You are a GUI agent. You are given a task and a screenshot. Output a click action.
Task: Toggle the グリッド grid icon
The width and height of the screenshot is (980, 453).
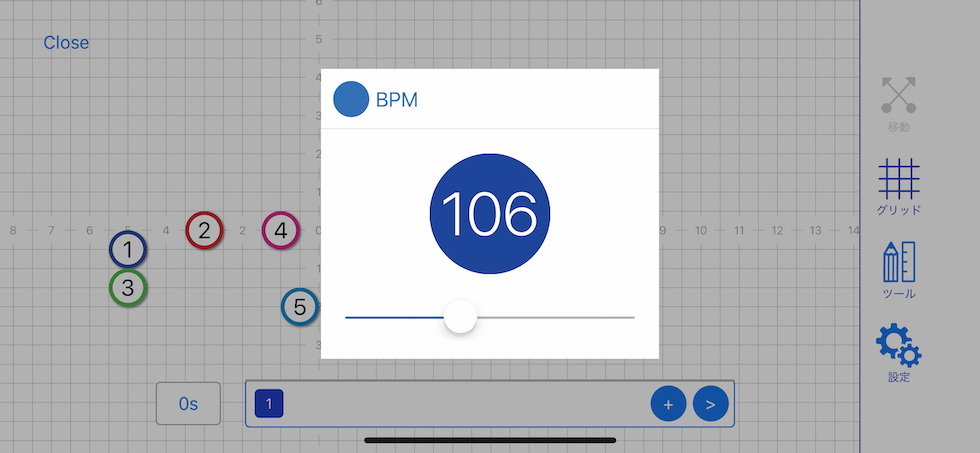(x=899, y=181)
